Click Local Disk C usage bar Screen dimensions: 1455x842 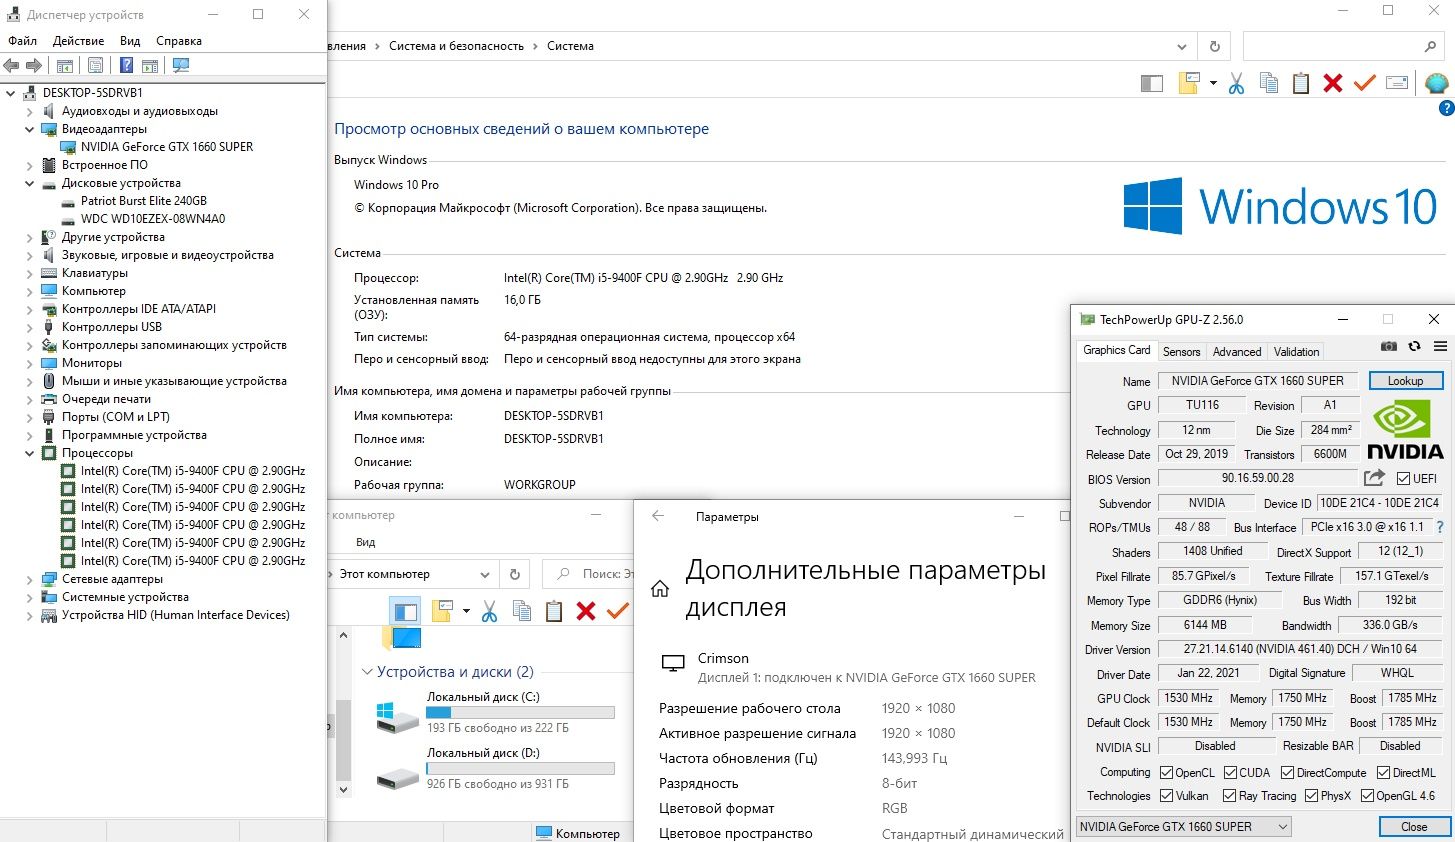tap(520, 713)
